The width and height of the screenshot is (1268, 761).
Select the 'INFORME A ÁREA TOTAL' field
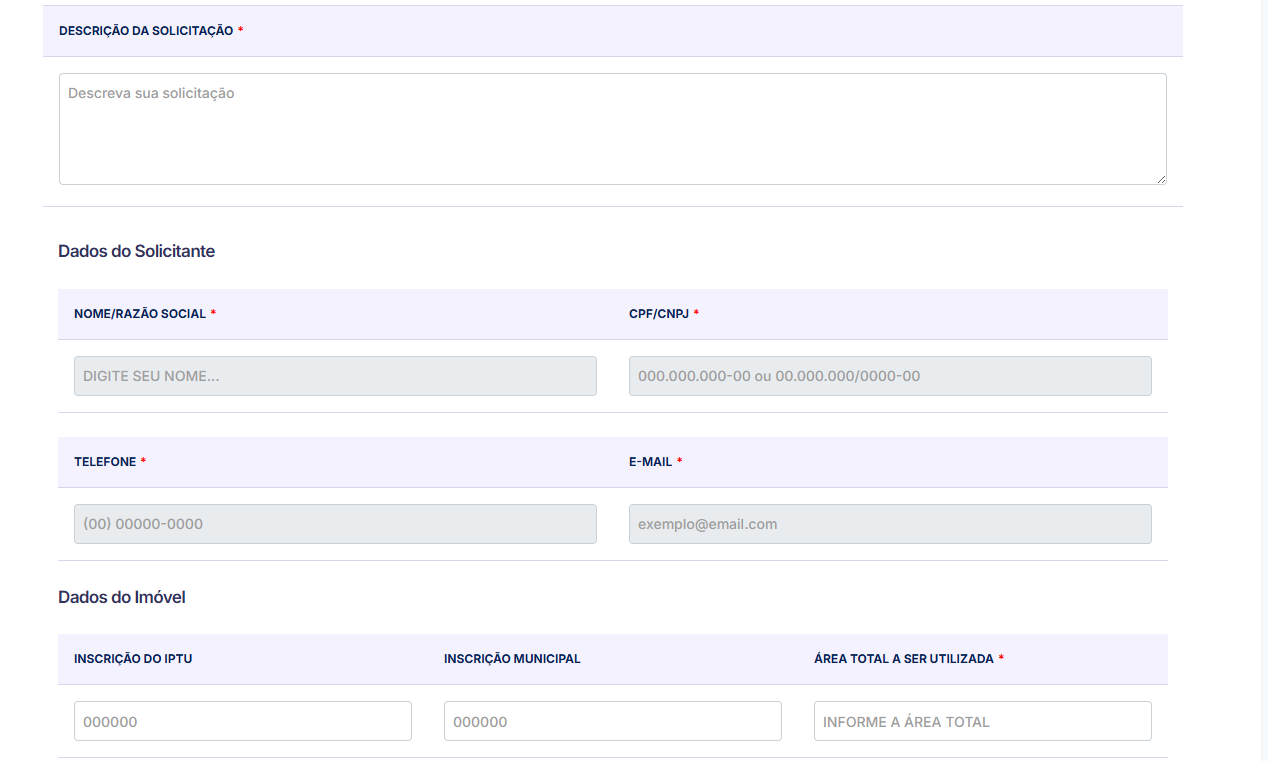(982, 721)
